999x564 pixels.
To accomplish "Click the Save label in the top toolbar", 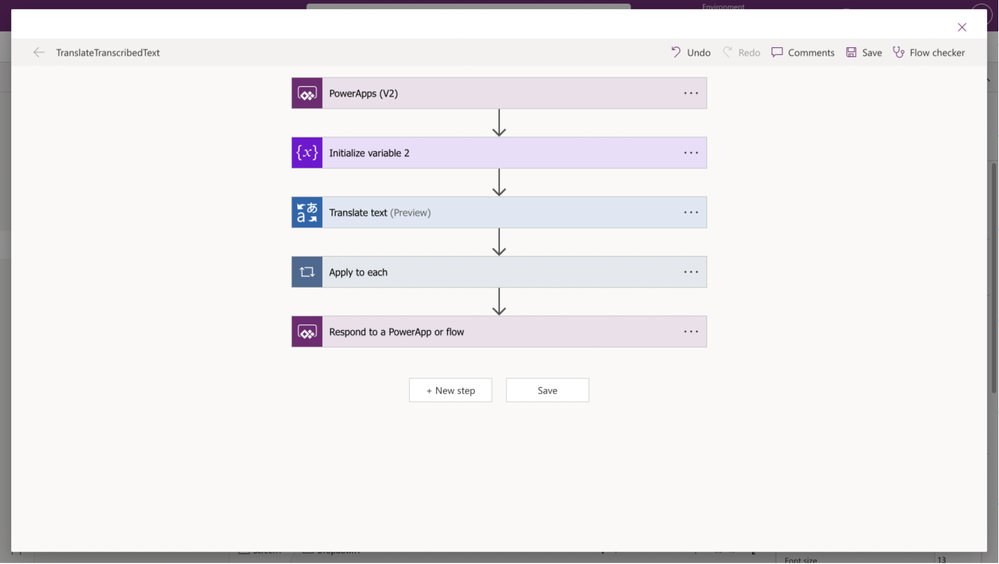I will coord(872,52).
